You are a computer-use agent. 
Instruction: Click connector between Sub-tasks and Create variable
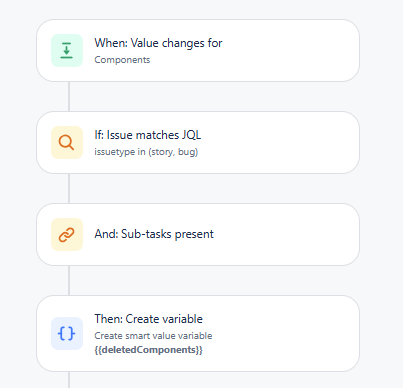pyautogui.click(x=69, y=281)
